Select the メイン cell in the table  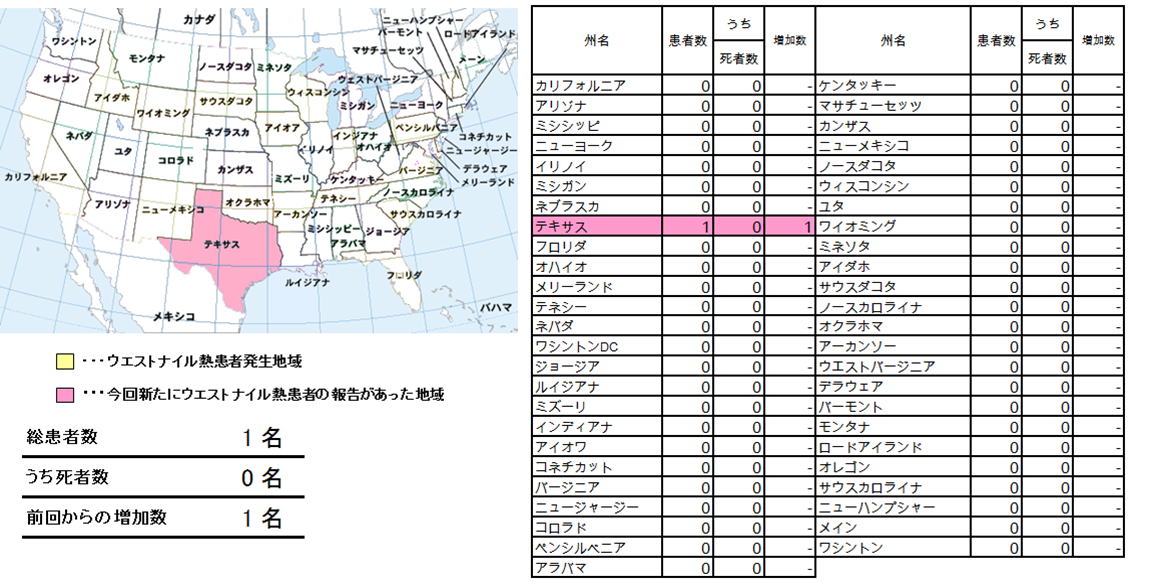click(x=894, y=527)
